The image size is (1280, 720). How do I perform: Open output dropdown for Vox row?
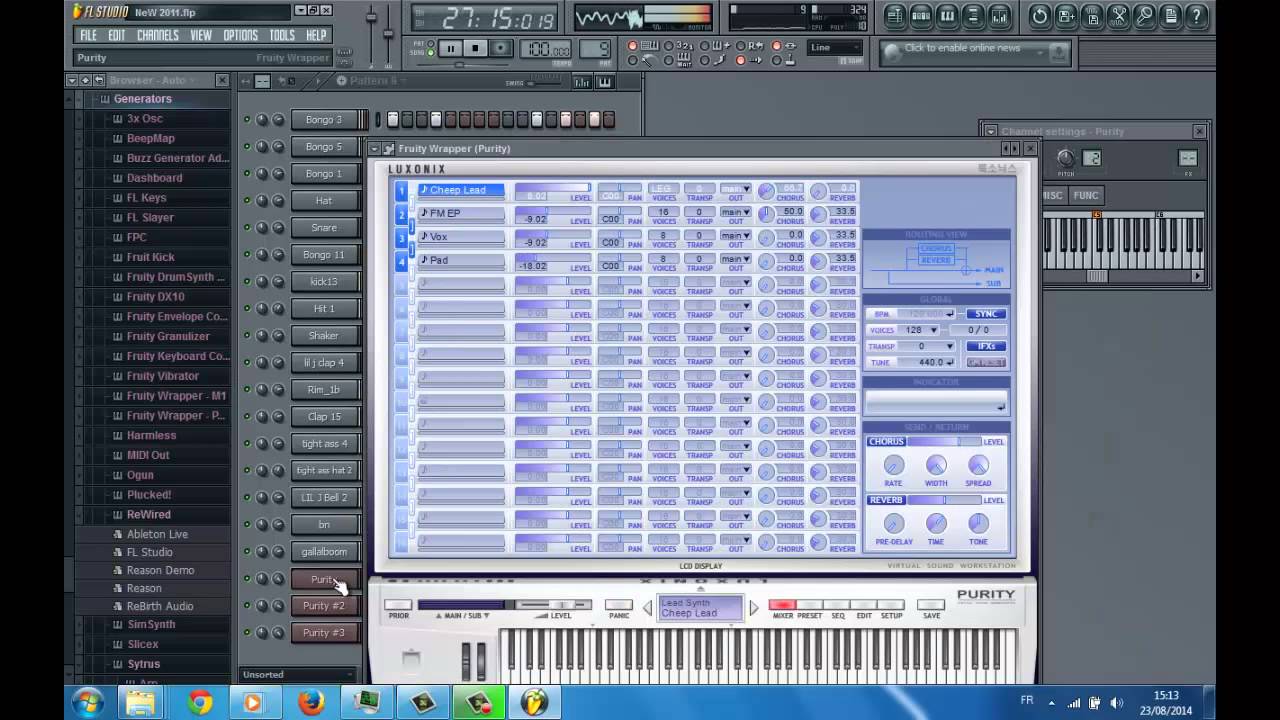click(735, 235)
